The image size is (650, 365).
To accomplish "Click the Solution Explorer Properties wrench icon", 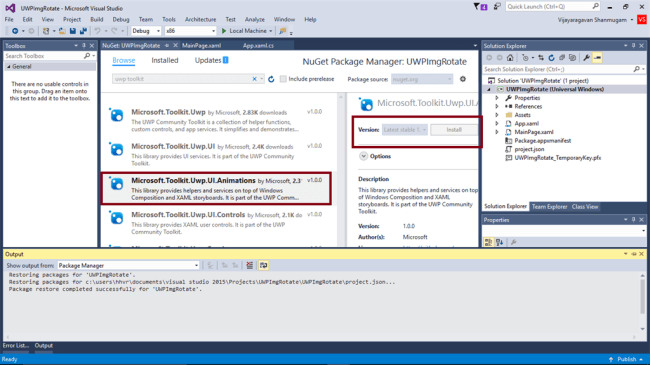I will (586, 58).
